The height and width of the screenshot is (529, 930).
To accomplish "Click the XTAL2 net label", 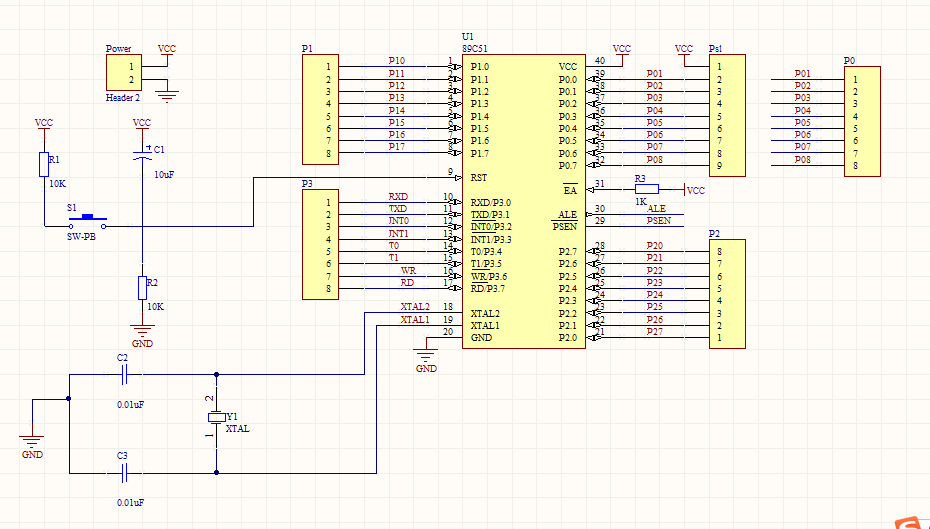I will click(414, 306).
